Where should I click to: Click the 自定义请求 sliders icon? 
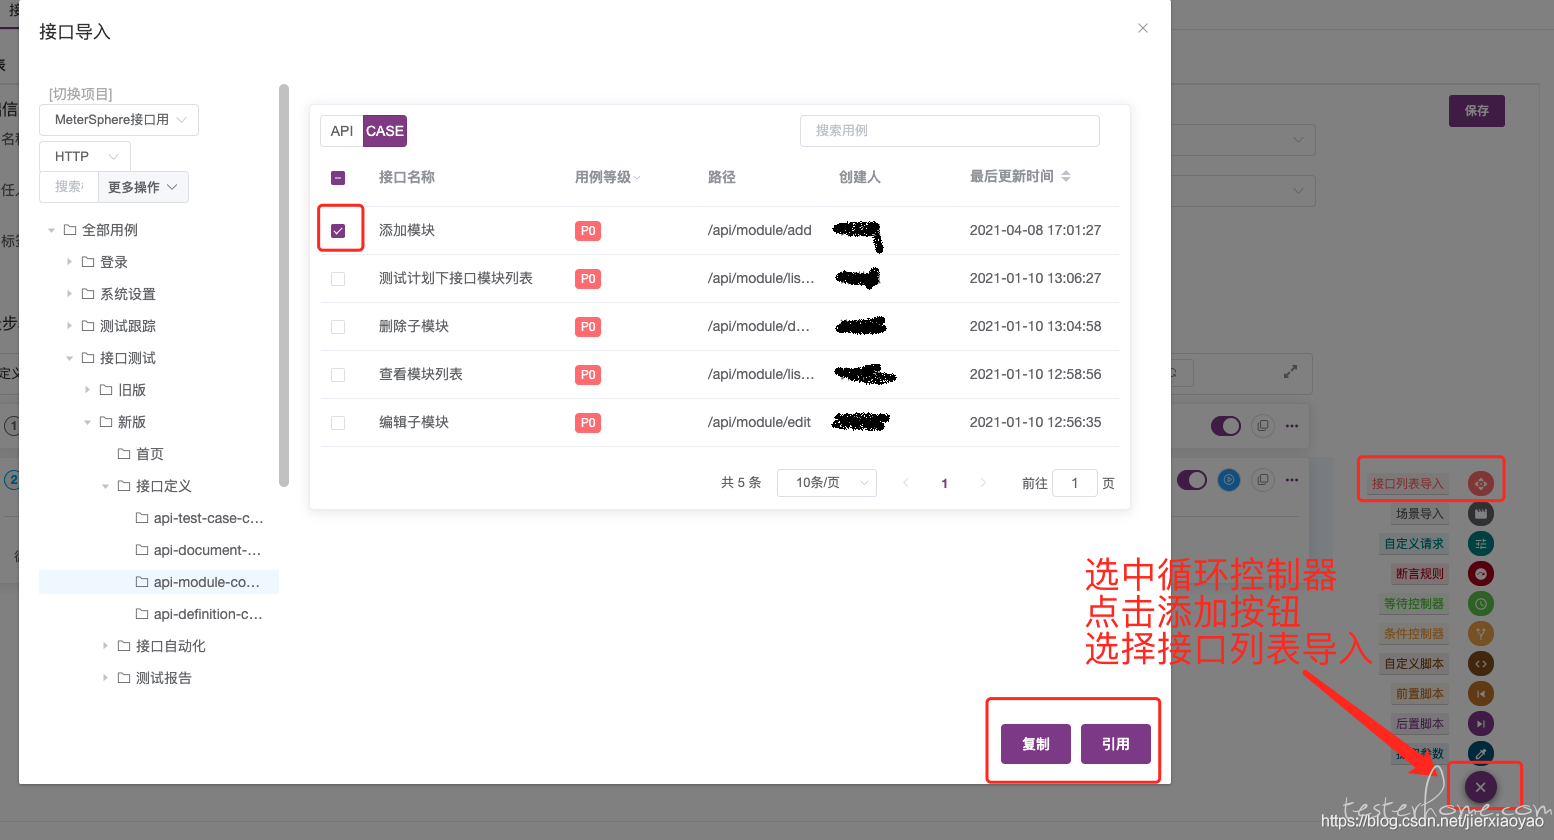pos(1480,544)
